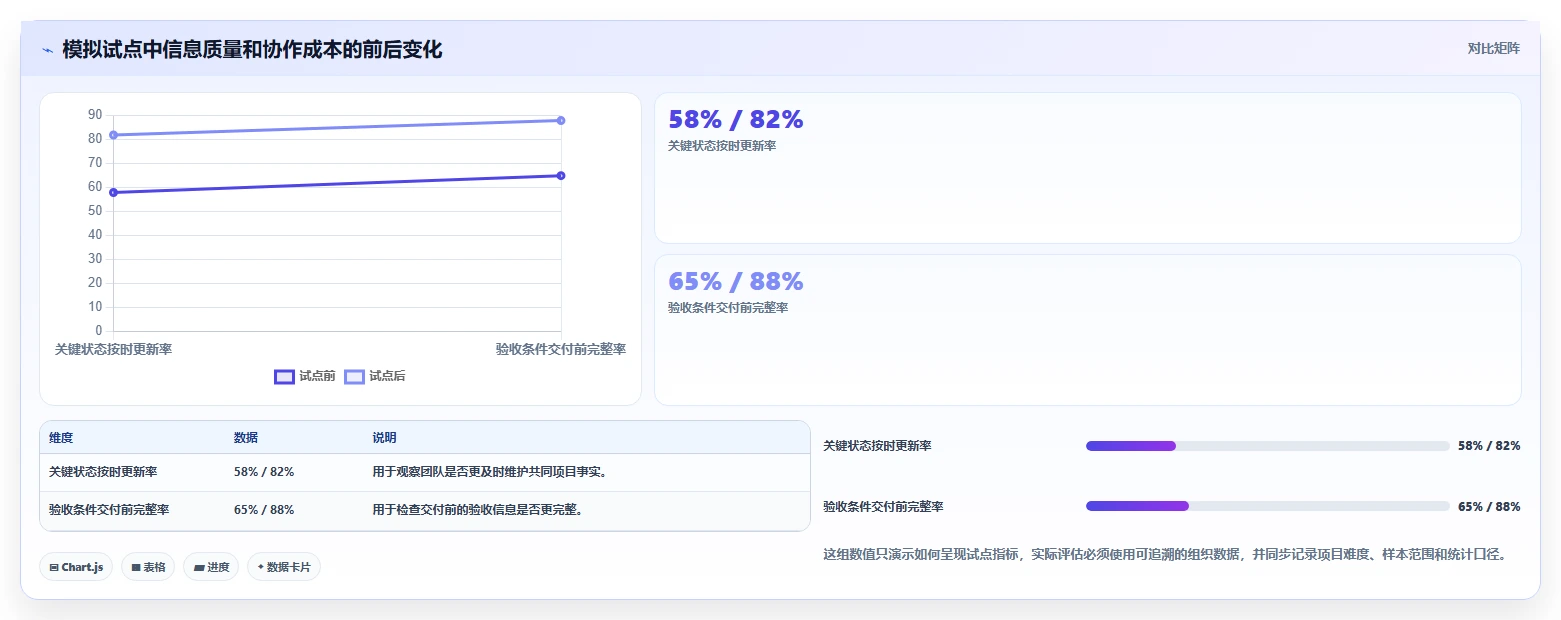Click the 90 y-axis tick label

tap(95, 115)
